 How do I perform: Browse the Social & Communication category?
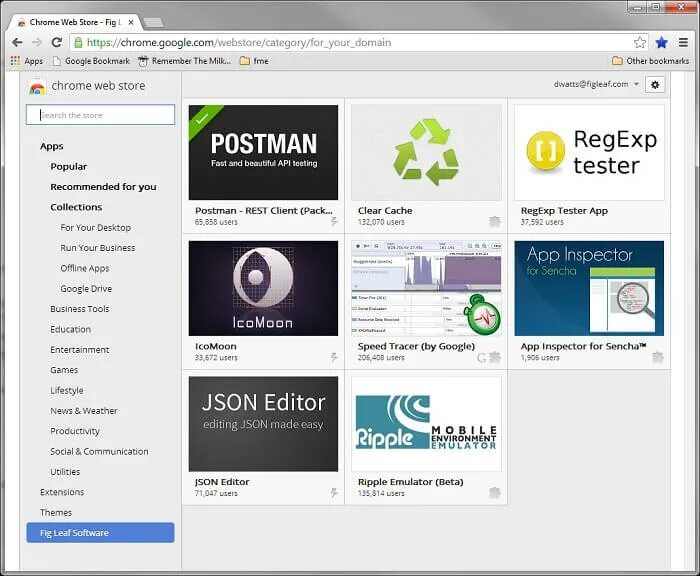coord(99,451)
